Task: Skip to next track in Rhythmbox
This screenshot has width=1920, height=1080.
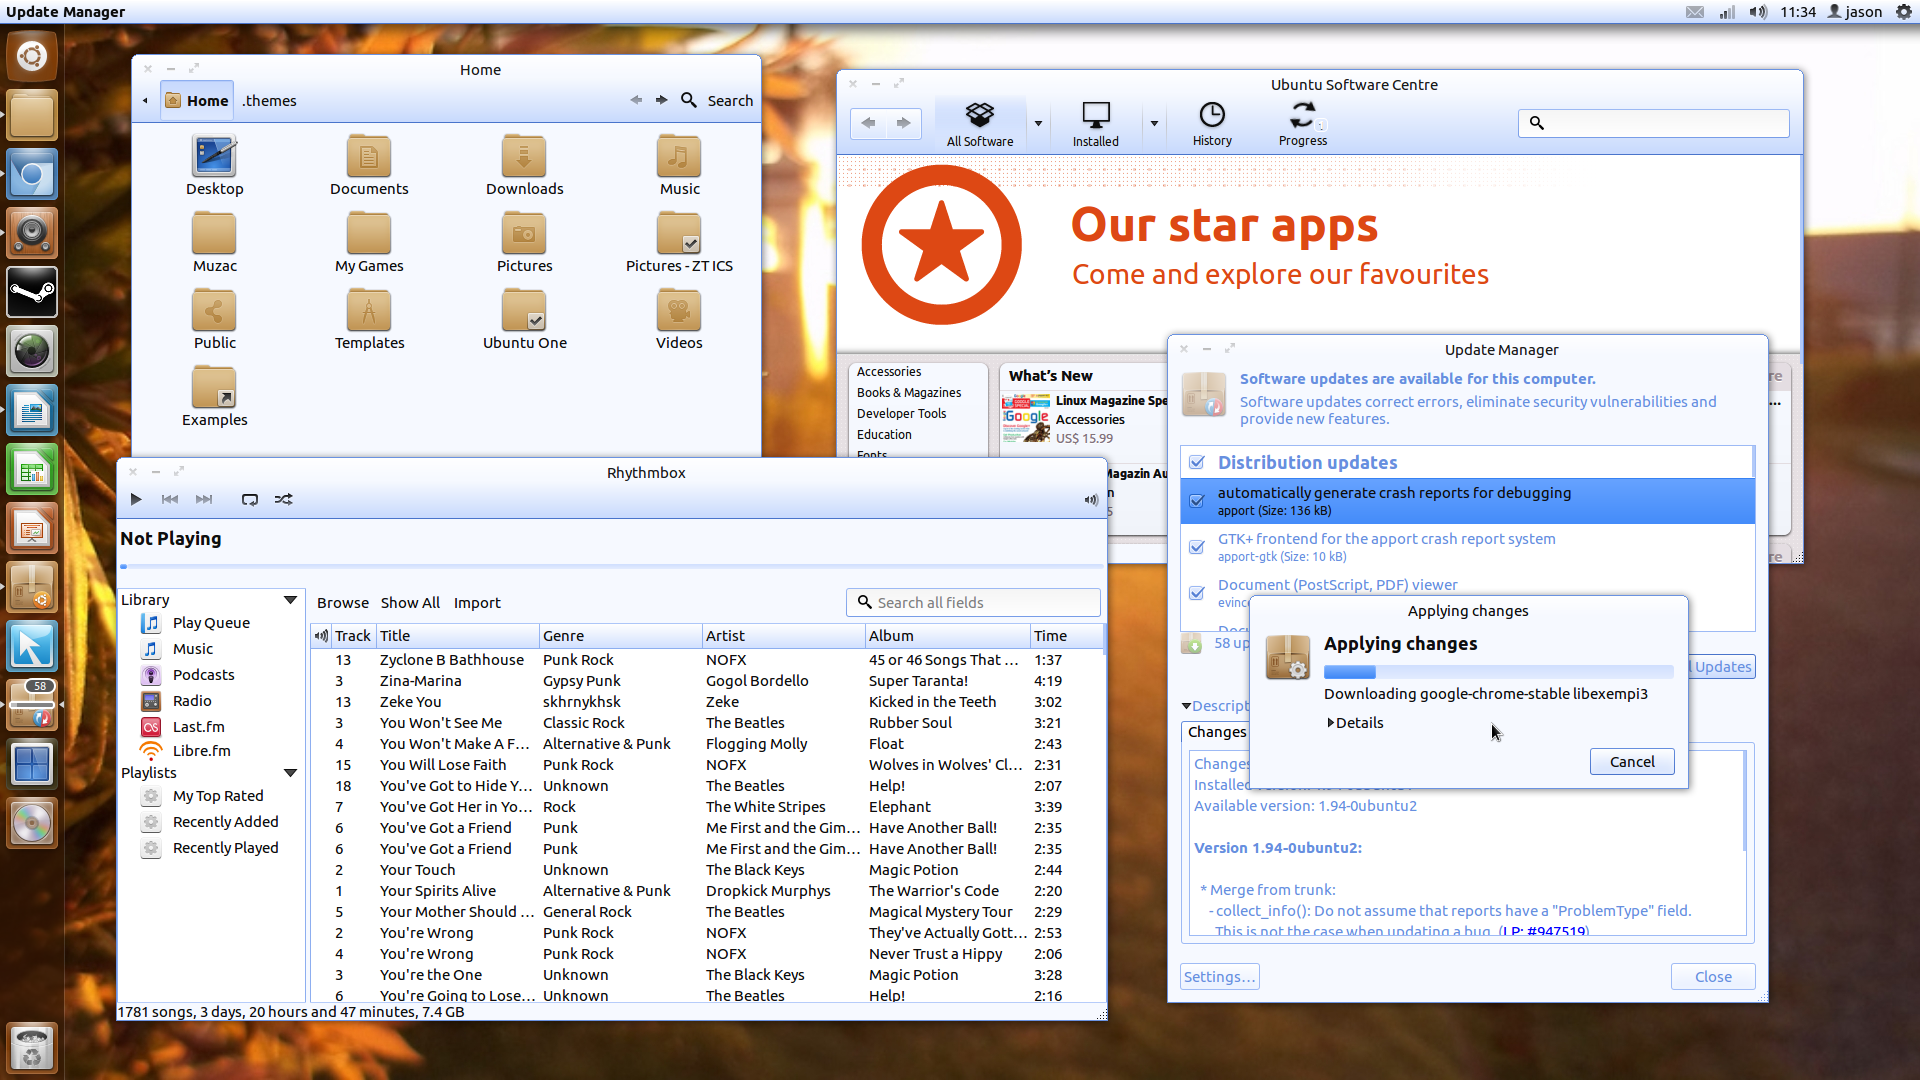Action: pos(204,499)
